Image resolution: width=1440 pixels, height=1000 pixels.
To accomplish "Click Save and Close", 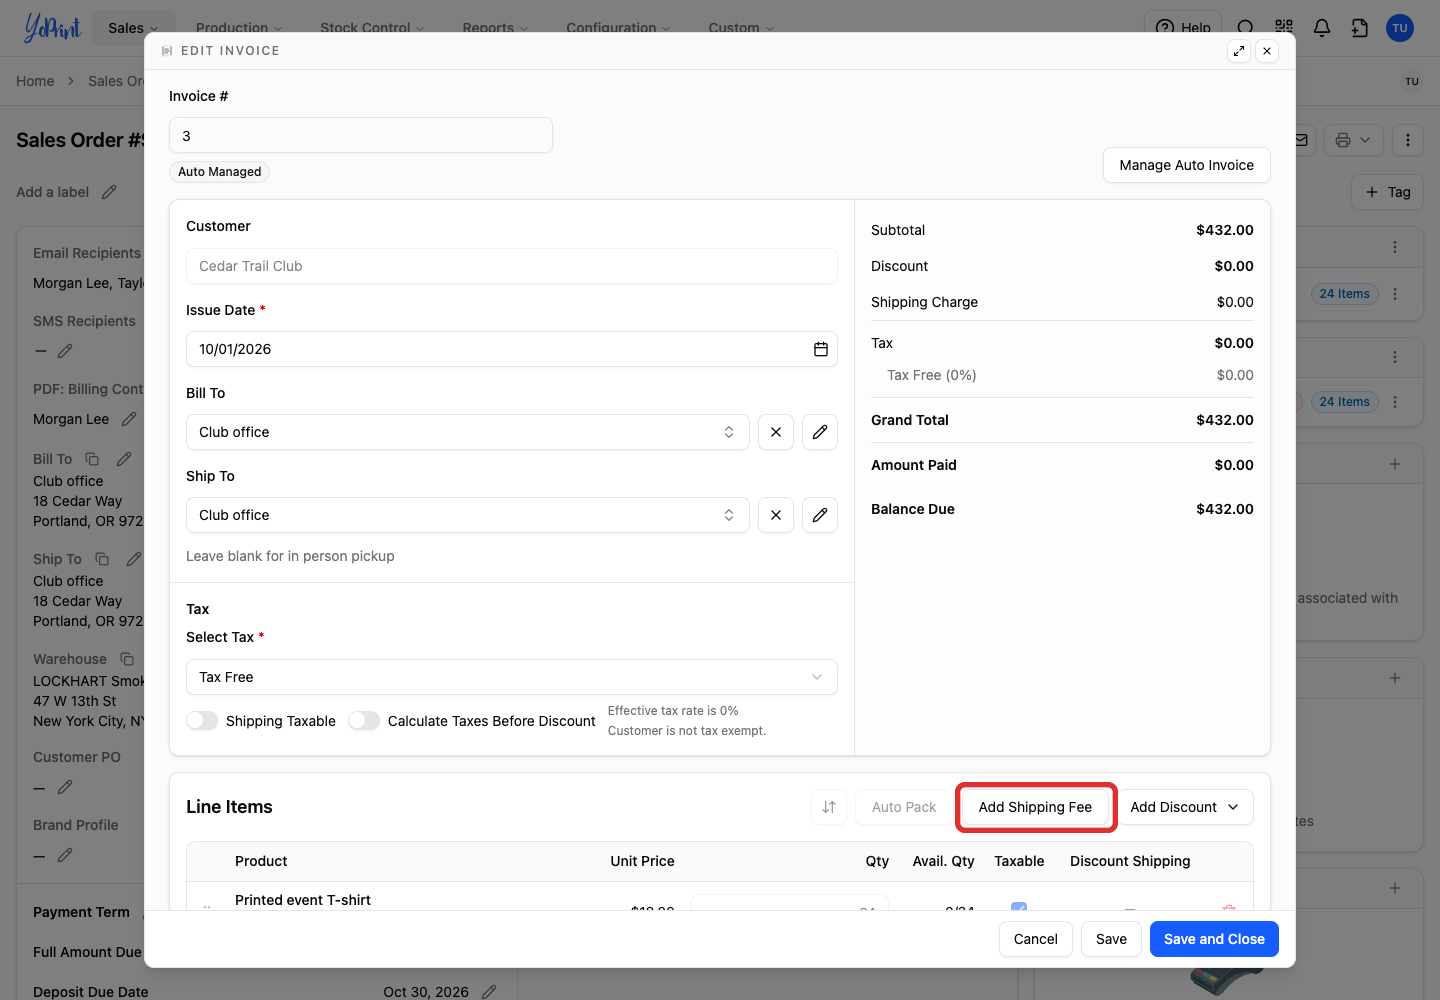I will pyautogui.click(x=1214, y=939).
